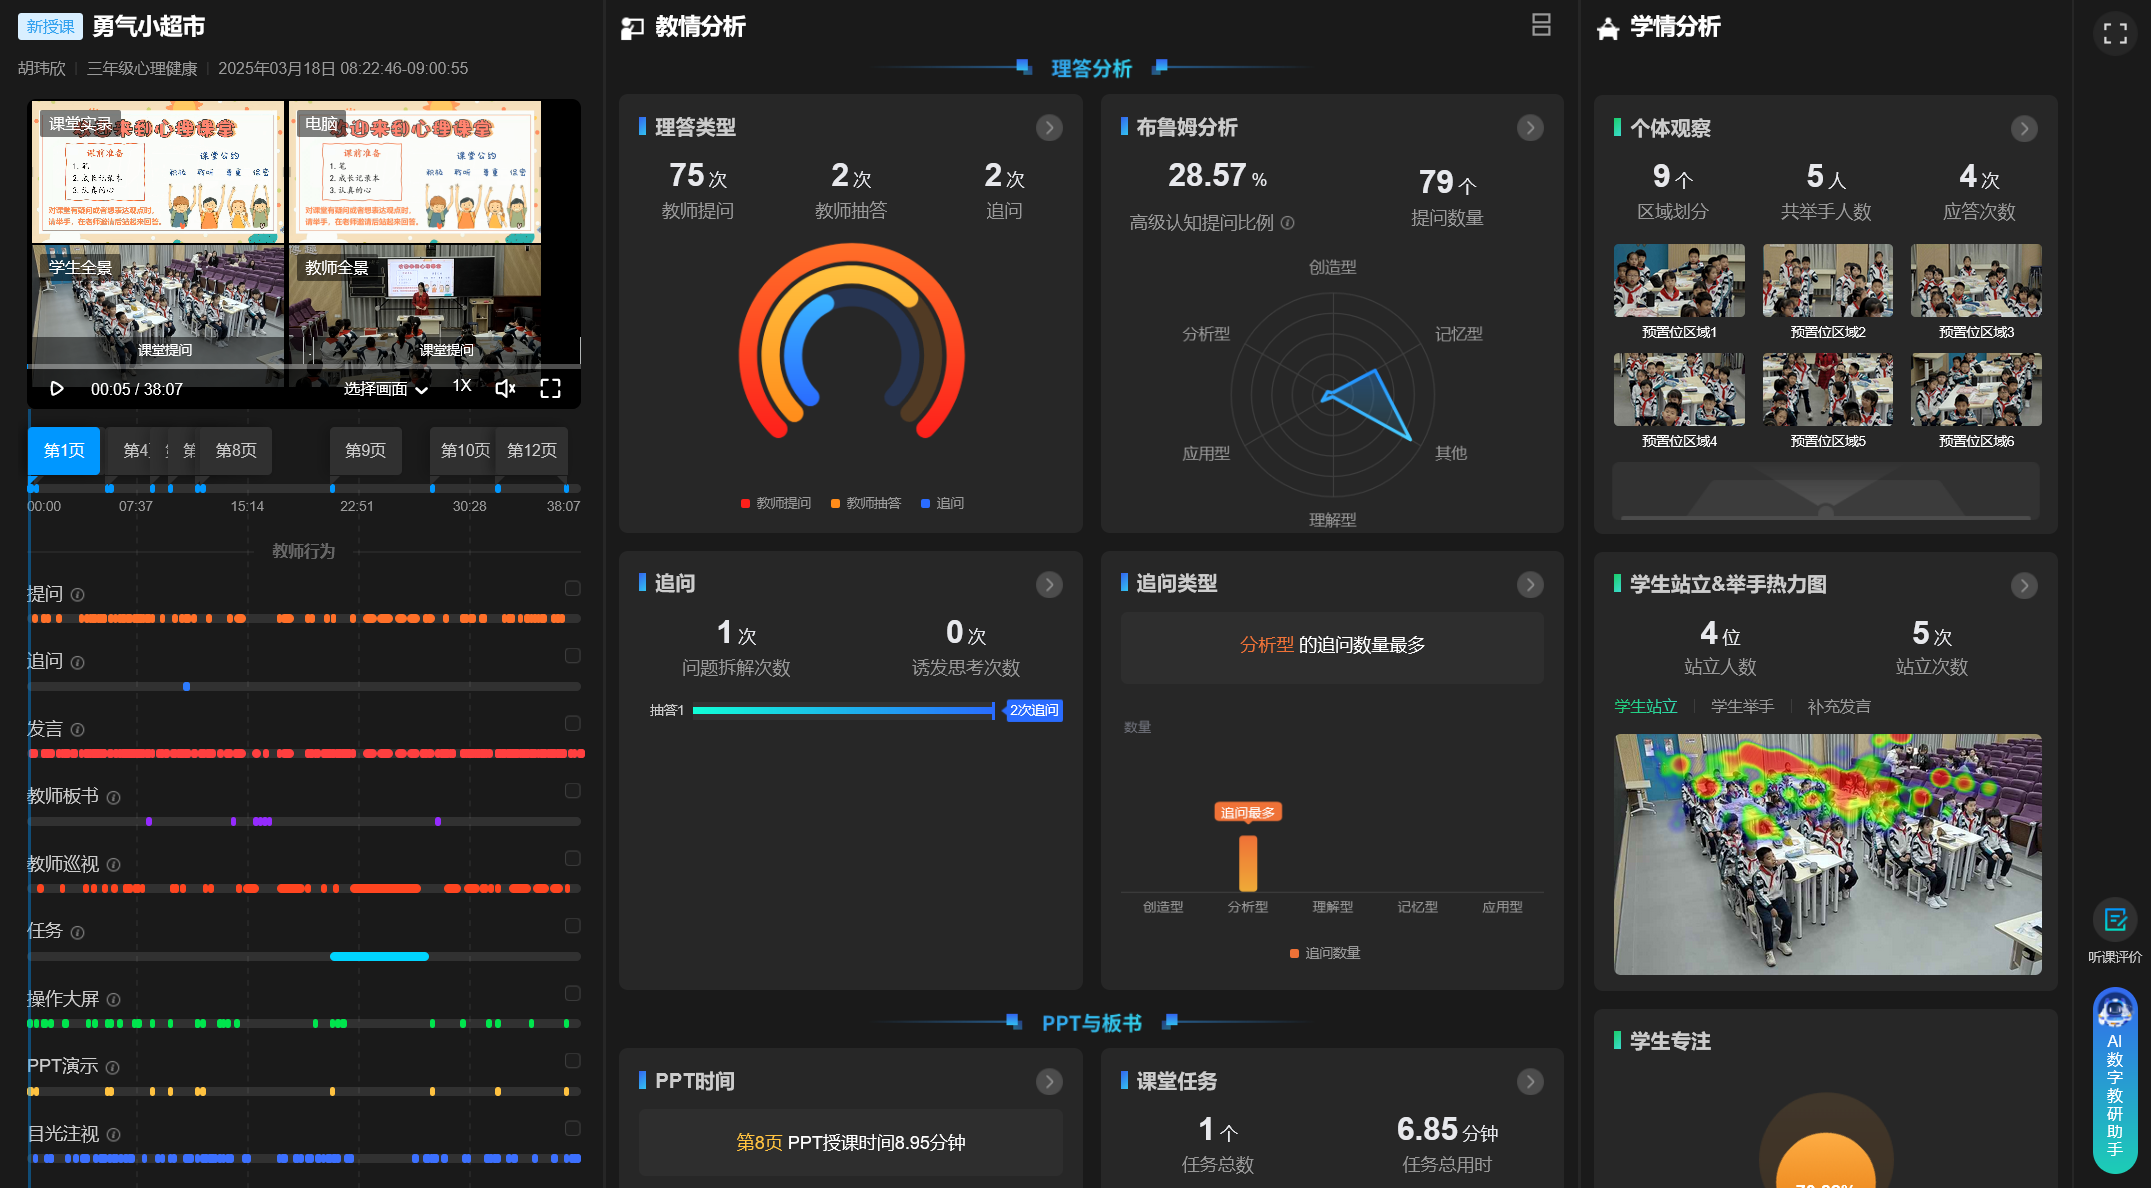The width and height of the screenshot is (2151, 1188).
Task: Click the 教情分析 panel title icon
Action: click(x=632, y=28)
